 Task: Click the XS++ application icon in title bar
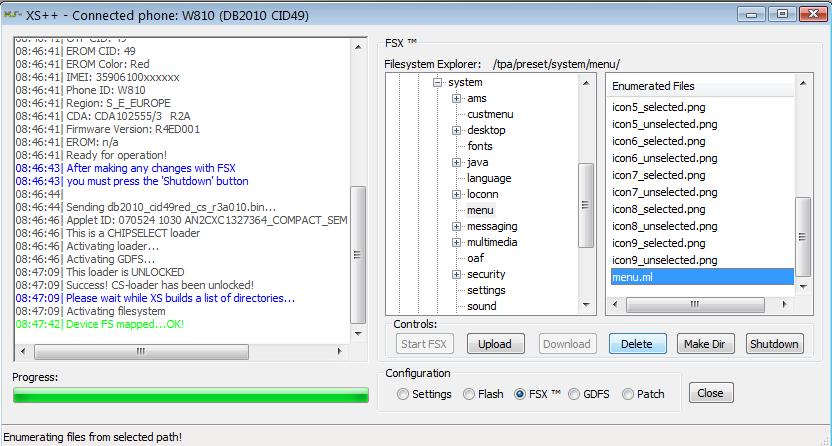coord(12,15)
